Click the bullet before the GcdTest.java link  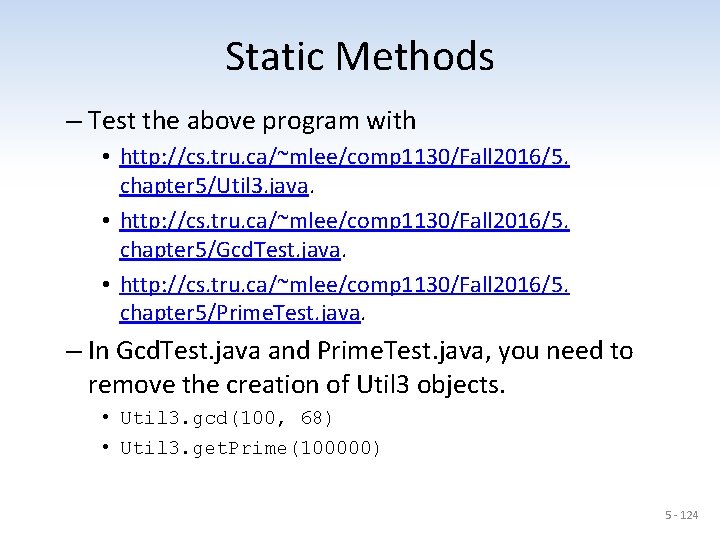pos(105,221)
